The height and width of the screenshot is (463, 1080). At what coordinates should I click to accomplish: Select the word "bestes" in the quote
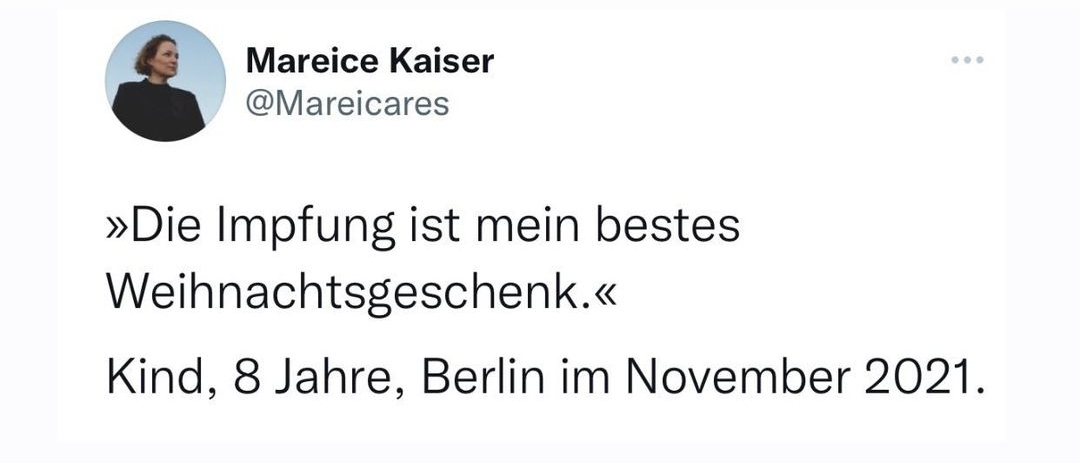[x=667, y=227]
